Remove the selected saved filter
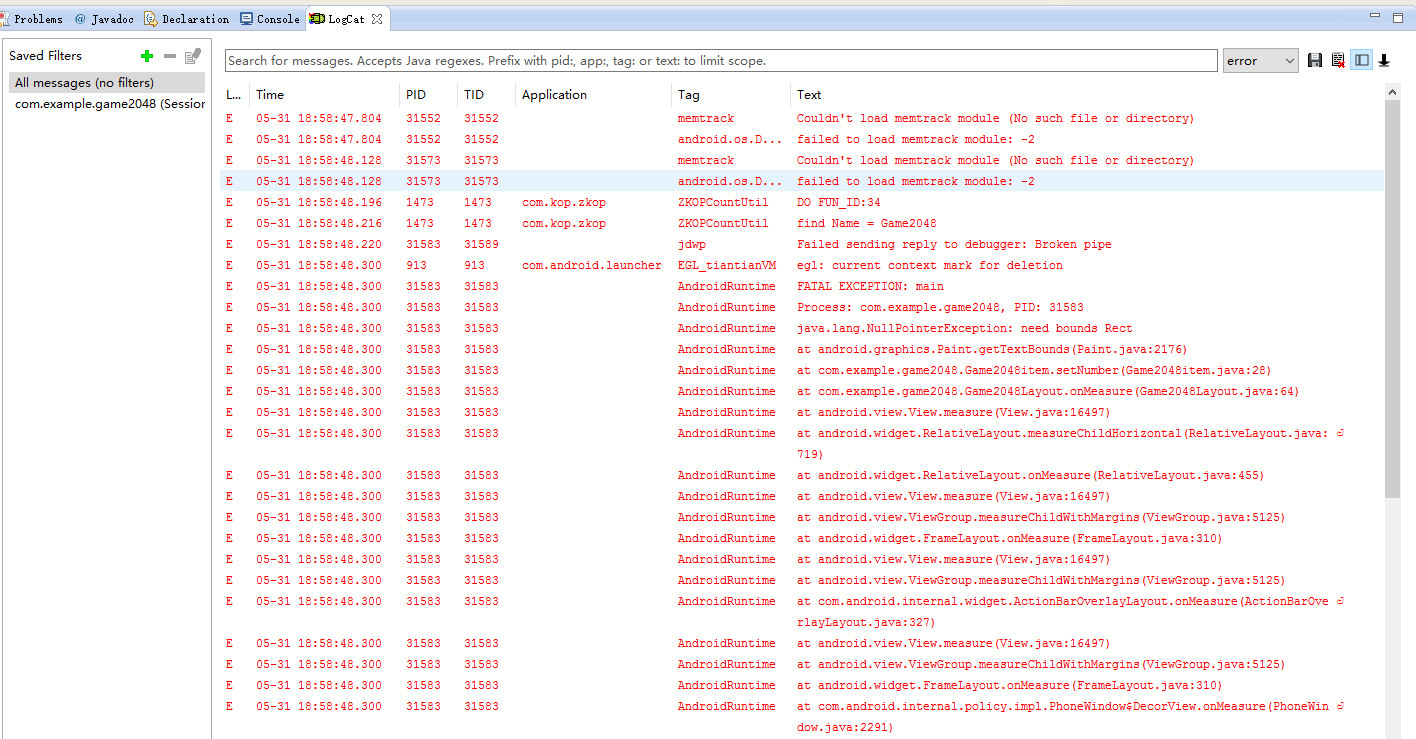1416x739 pixels. (170, 56)
